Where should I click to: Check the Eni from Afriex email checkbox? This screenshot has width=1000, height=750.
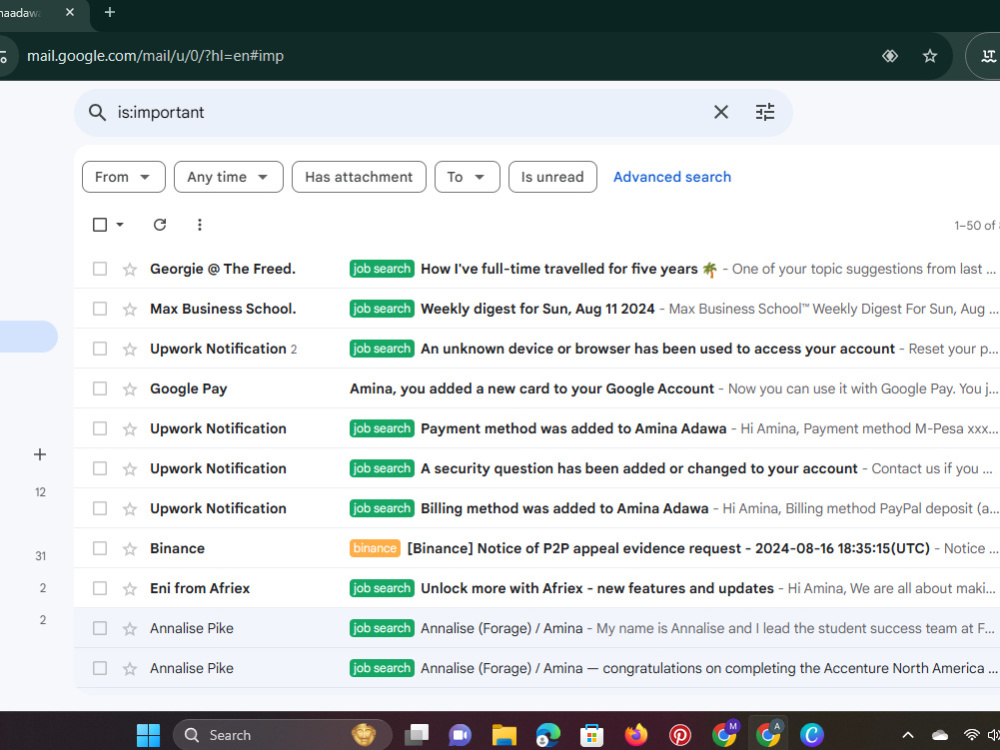tap(99, 588)
